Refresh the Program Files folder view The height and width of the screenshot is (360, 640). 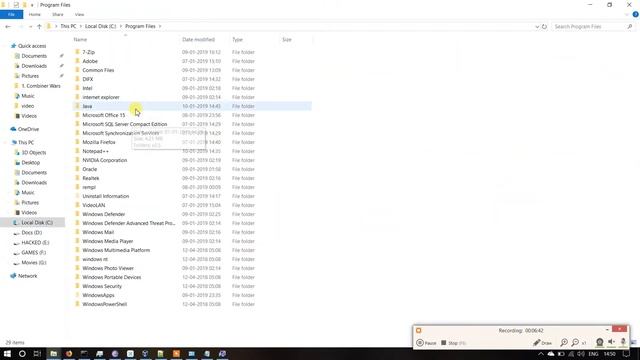tap(544, 27)
